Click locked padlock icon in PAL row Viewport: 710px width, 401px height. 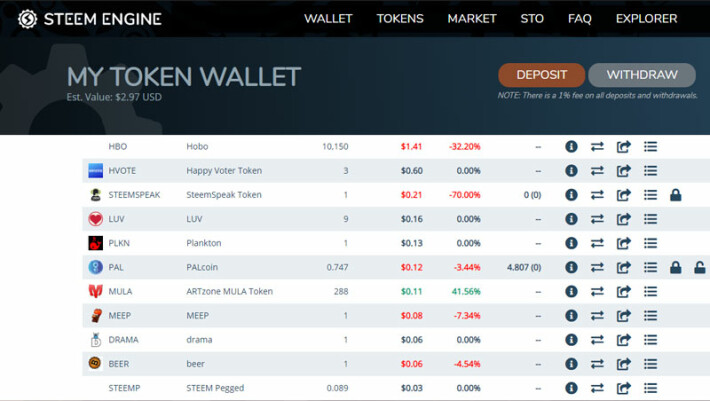(676, 267)
